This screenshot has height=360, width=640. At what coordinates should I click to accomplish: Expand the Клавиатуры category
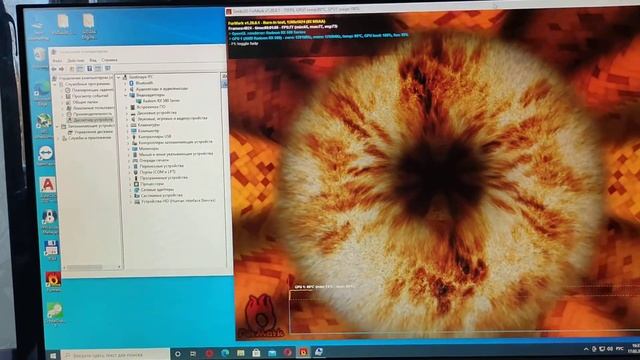[x=128, y=125]
